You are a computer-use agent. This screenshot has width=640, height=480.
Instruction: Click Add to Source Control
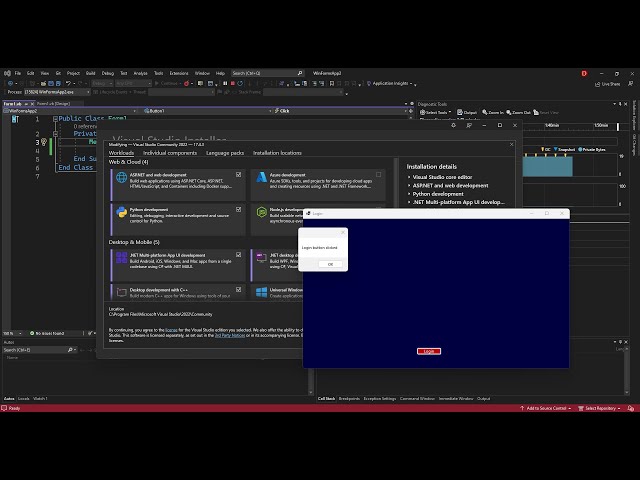click(546, 408)
